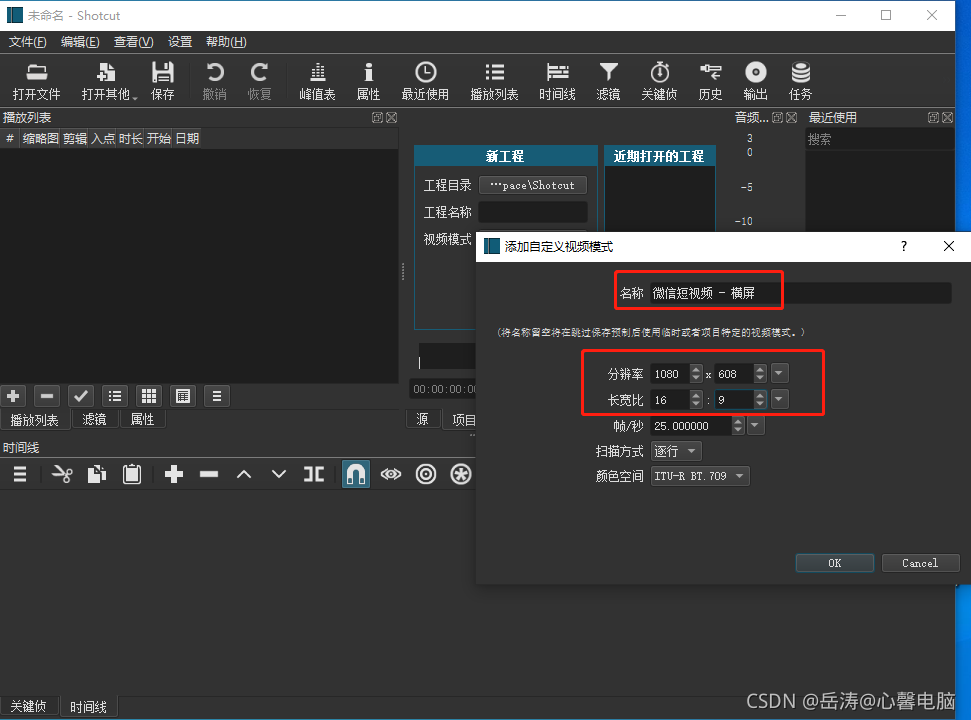
Task: Open the Recent (最近使用) toolbar icon
Action: pyautogui.click(x=425, y=81)
